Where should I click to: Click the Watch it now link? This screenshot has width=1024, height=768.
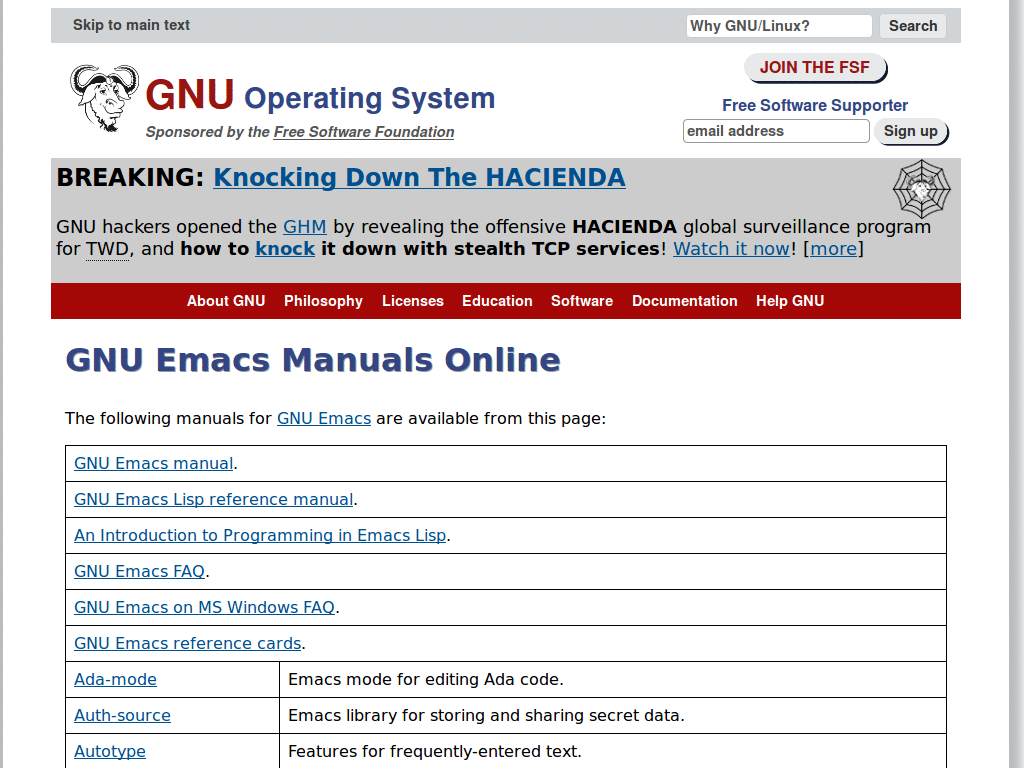(x=731, y=248)
